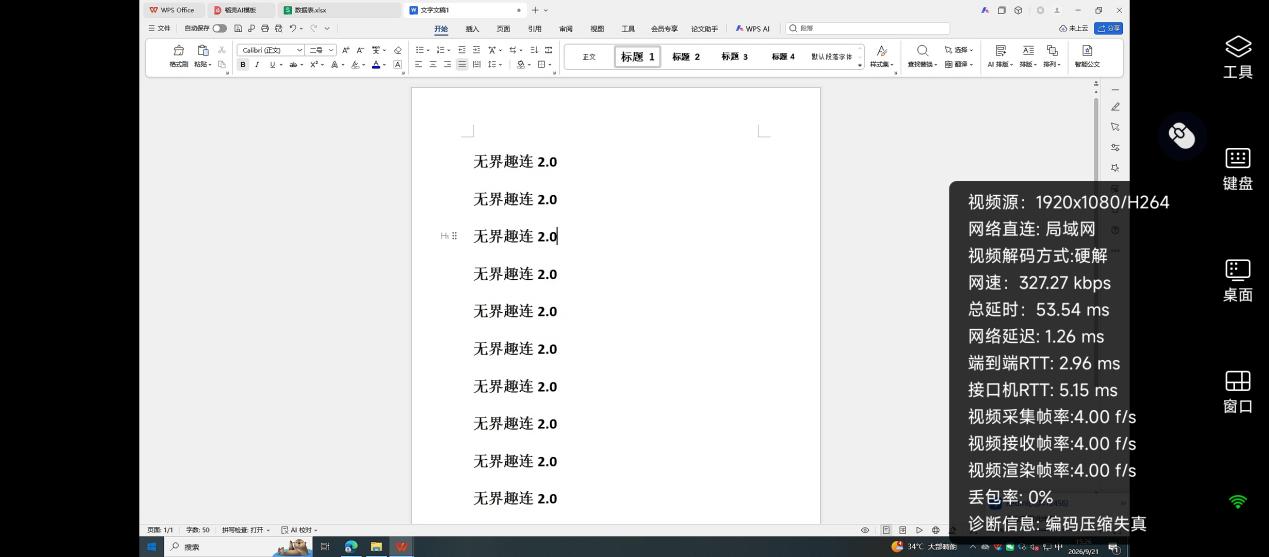The height and width of the screenshot is (557, 1269).
Task: Click the superscript X² icon
Action: pyautogui.click(x=314, y=64)
